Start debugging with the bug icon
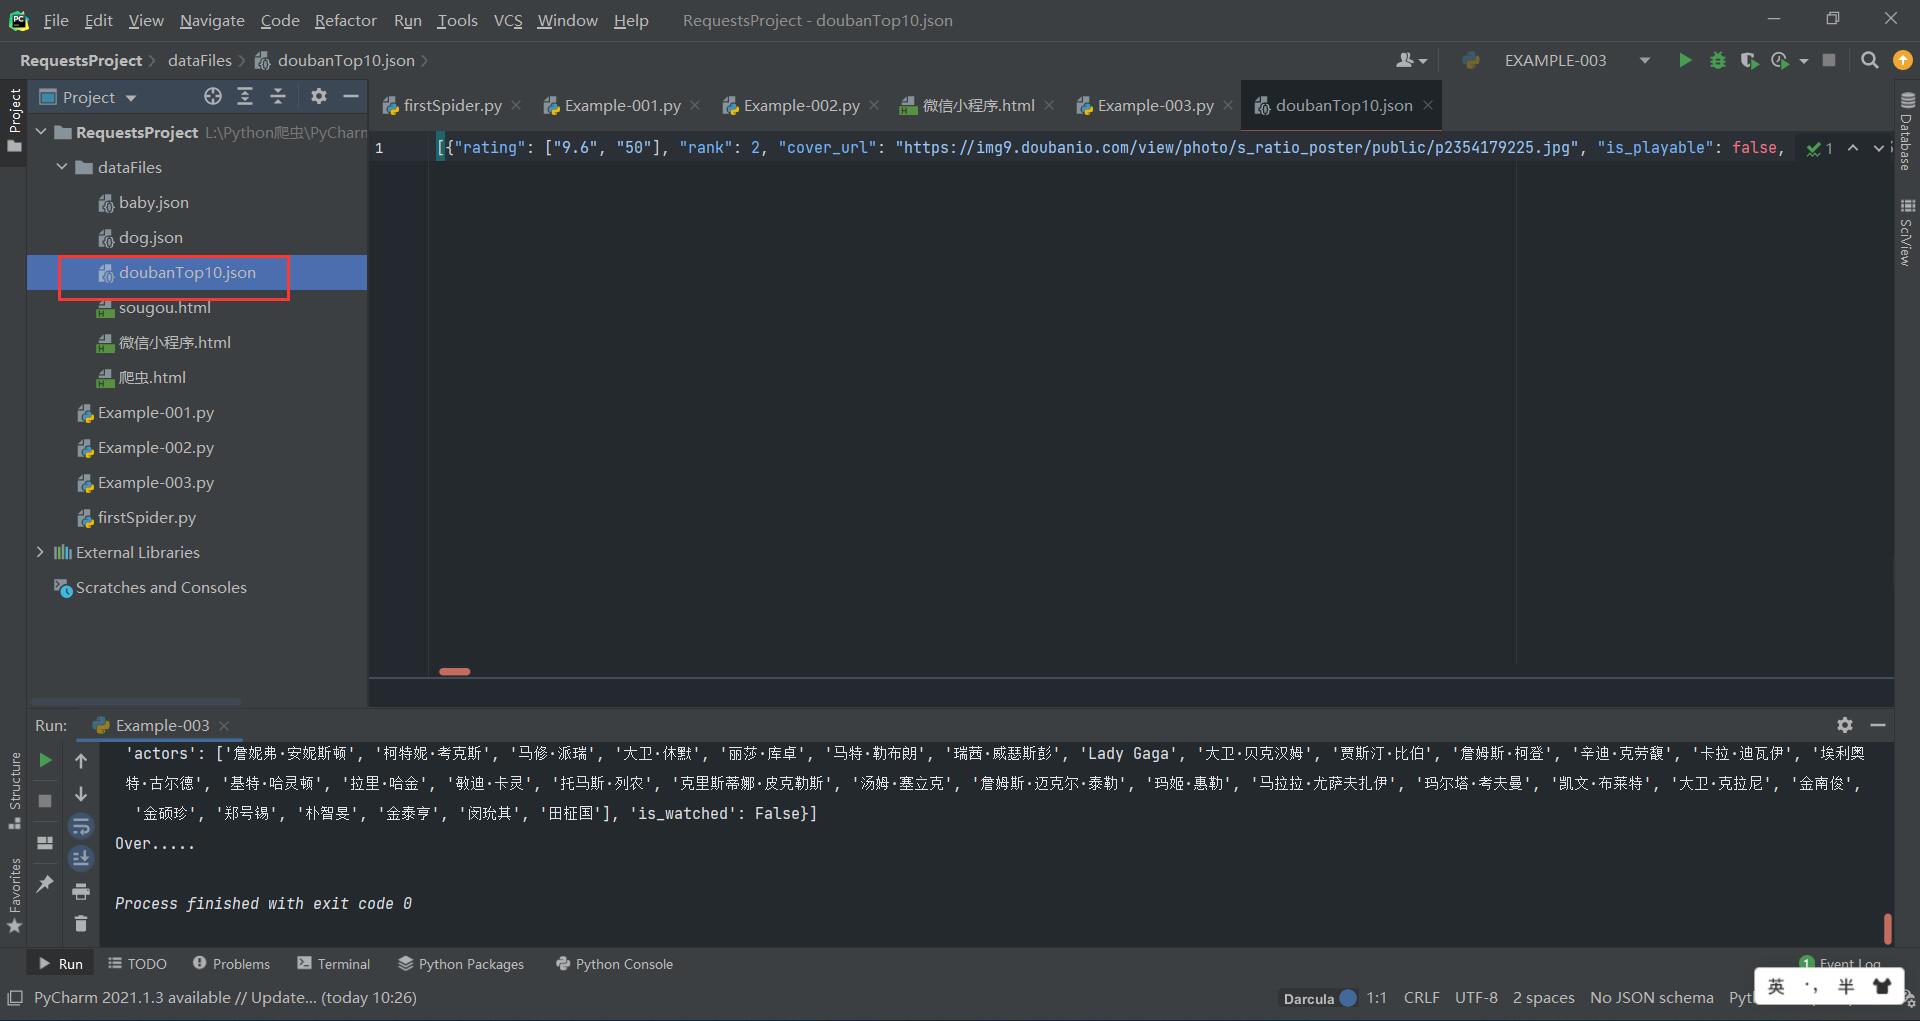This screenshot has height=1021, width=1920. [1717, 61]
